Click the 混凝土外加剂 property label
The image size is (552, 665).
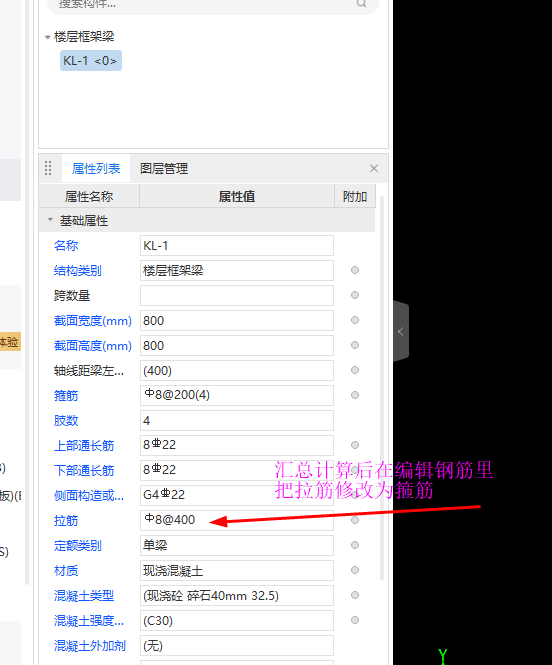tap(90, 646)
